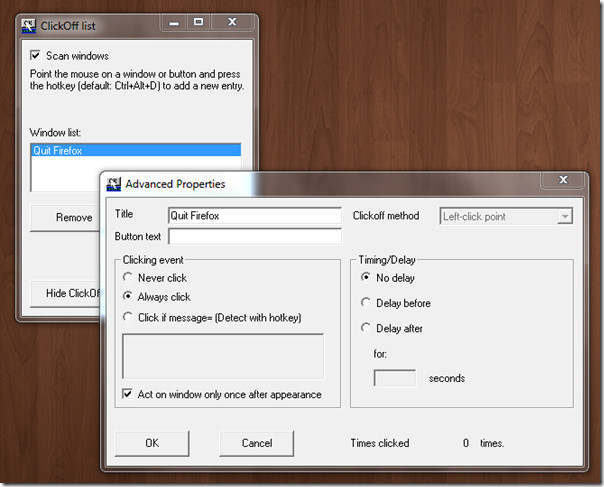Minimize the ClickOff list window
Viewport: 604px width, 487px height.
coord(174,22)
